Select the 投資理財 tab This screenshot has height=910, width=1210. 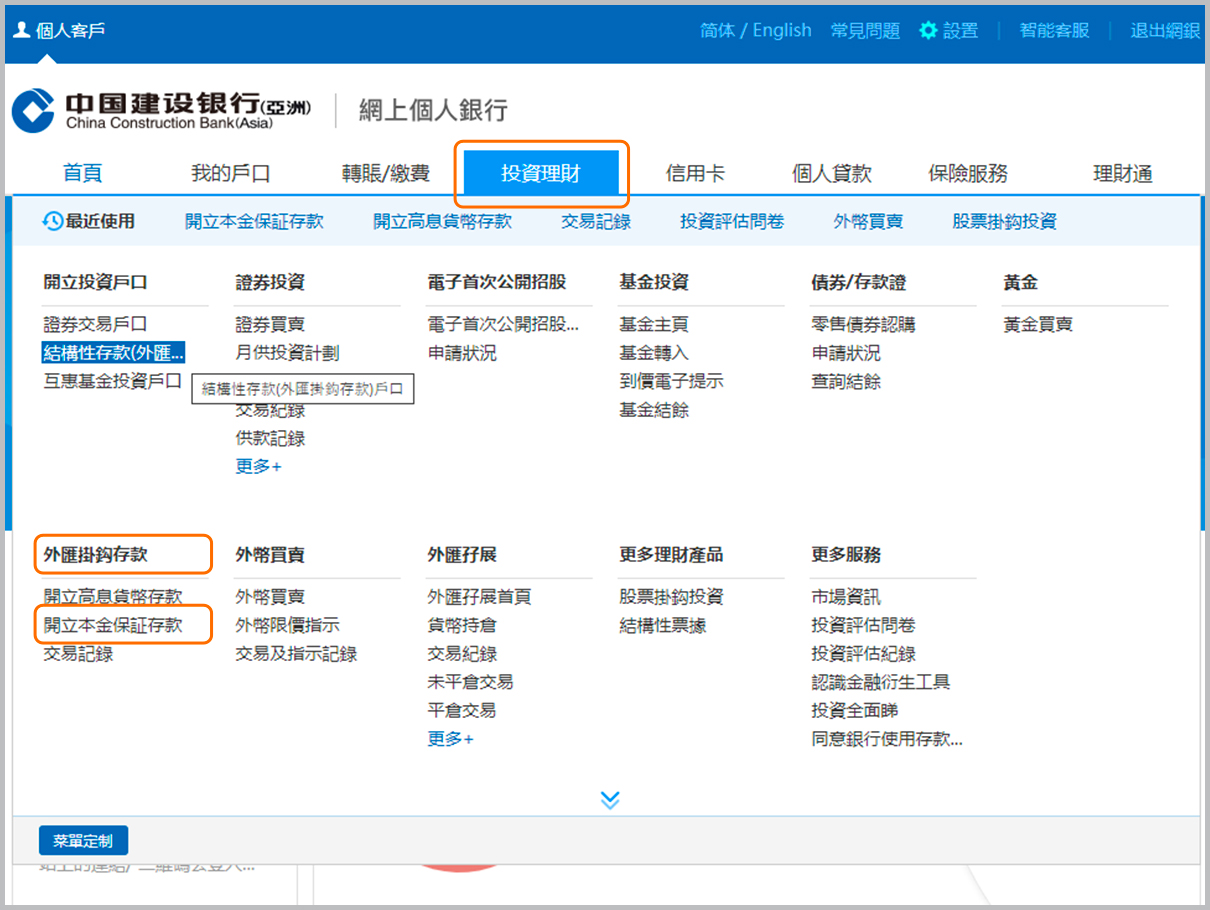click(x=541, y=173)
